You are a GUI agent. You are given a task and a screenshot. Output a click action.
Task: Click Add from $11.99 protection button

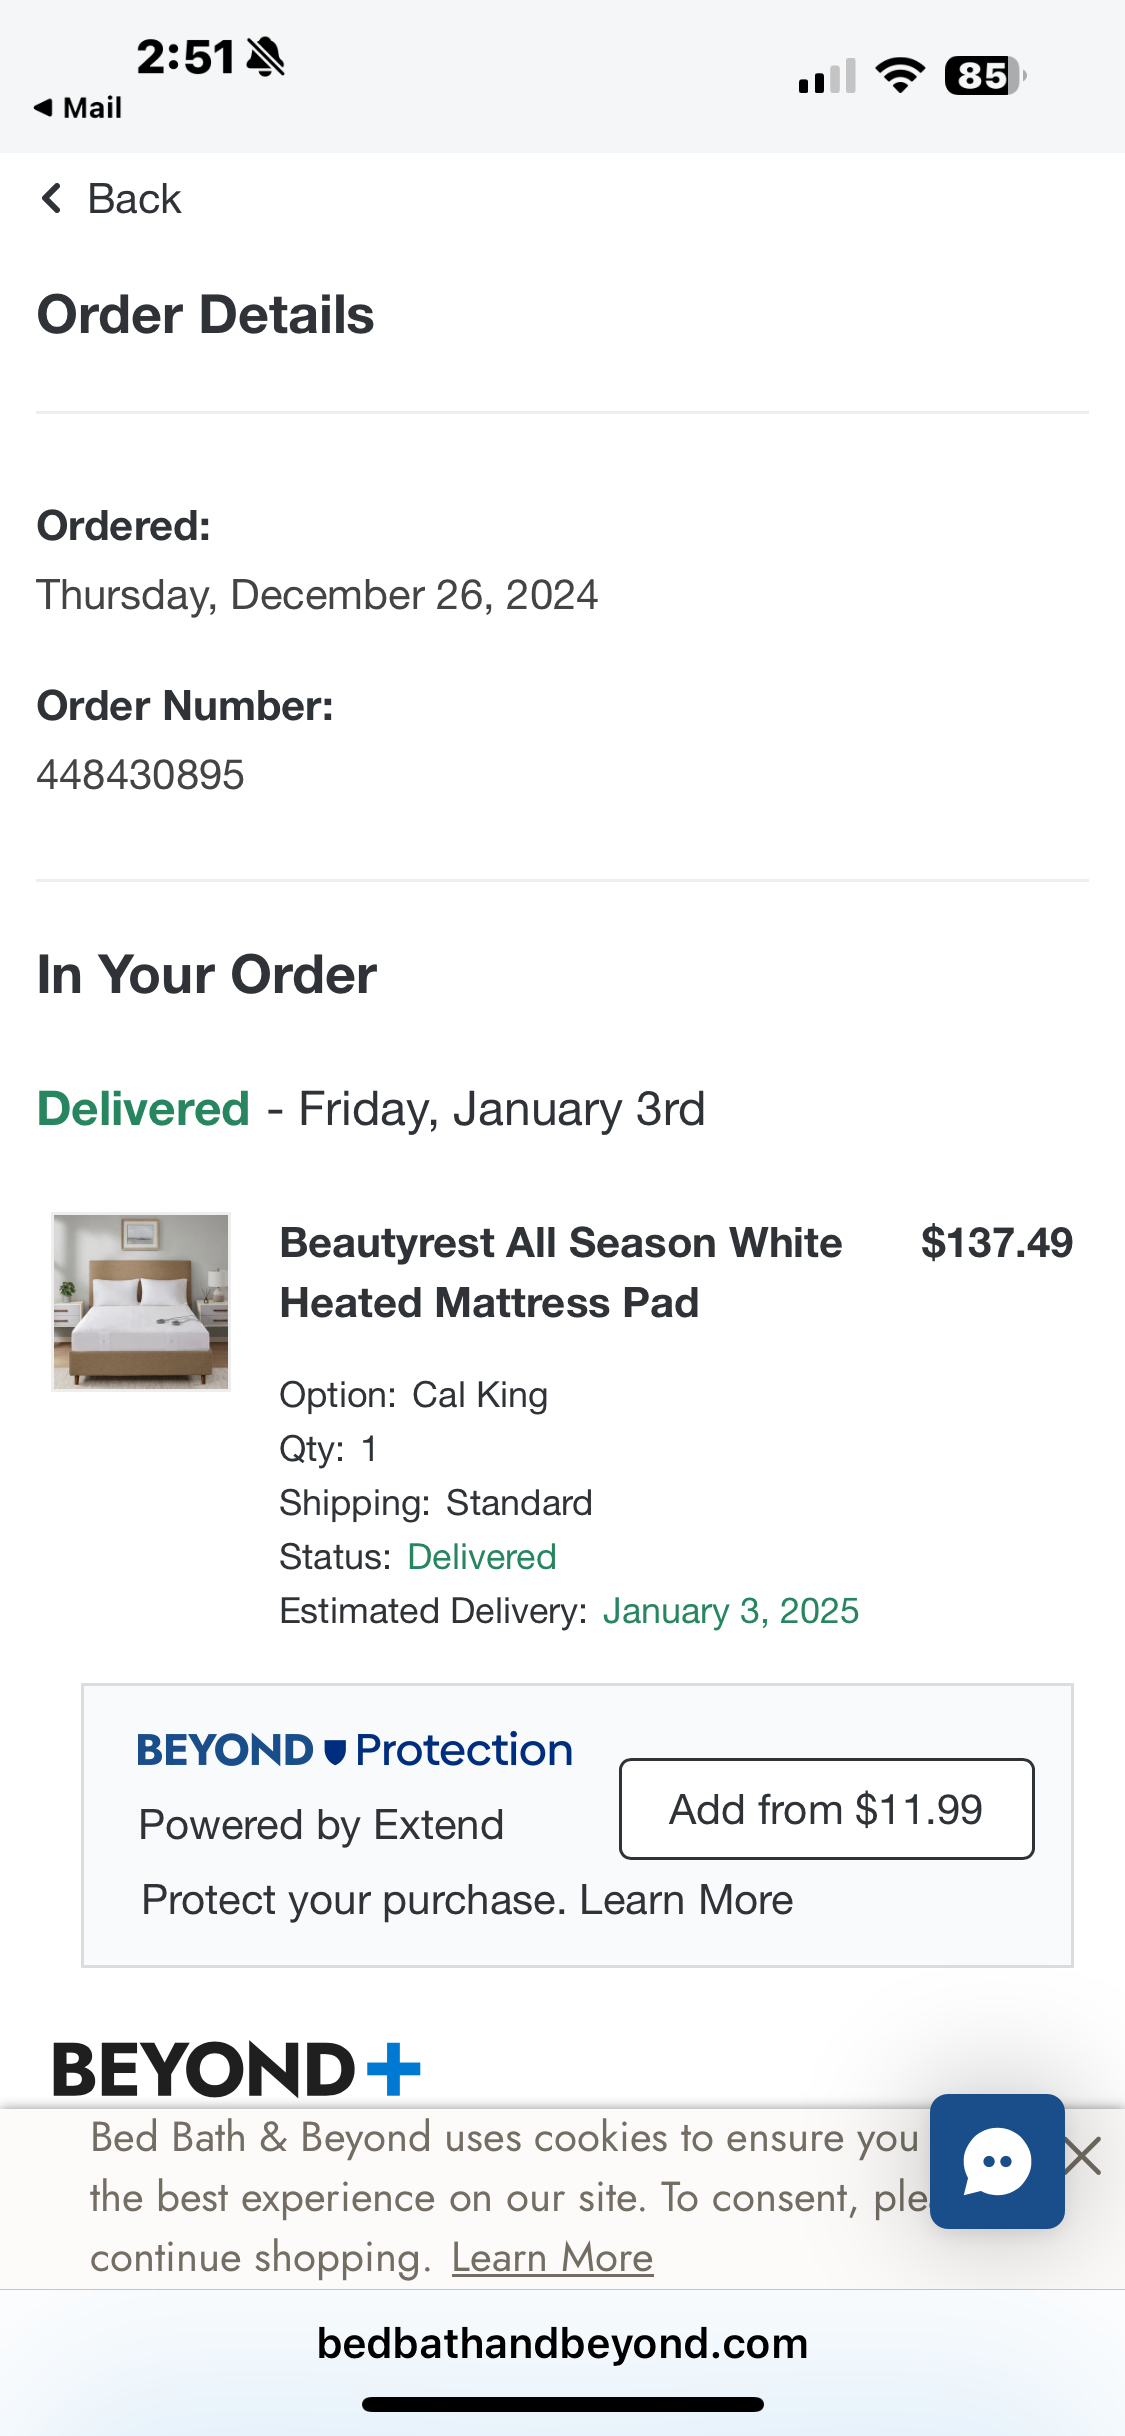pyautogui.click(x=826, y=1809)
